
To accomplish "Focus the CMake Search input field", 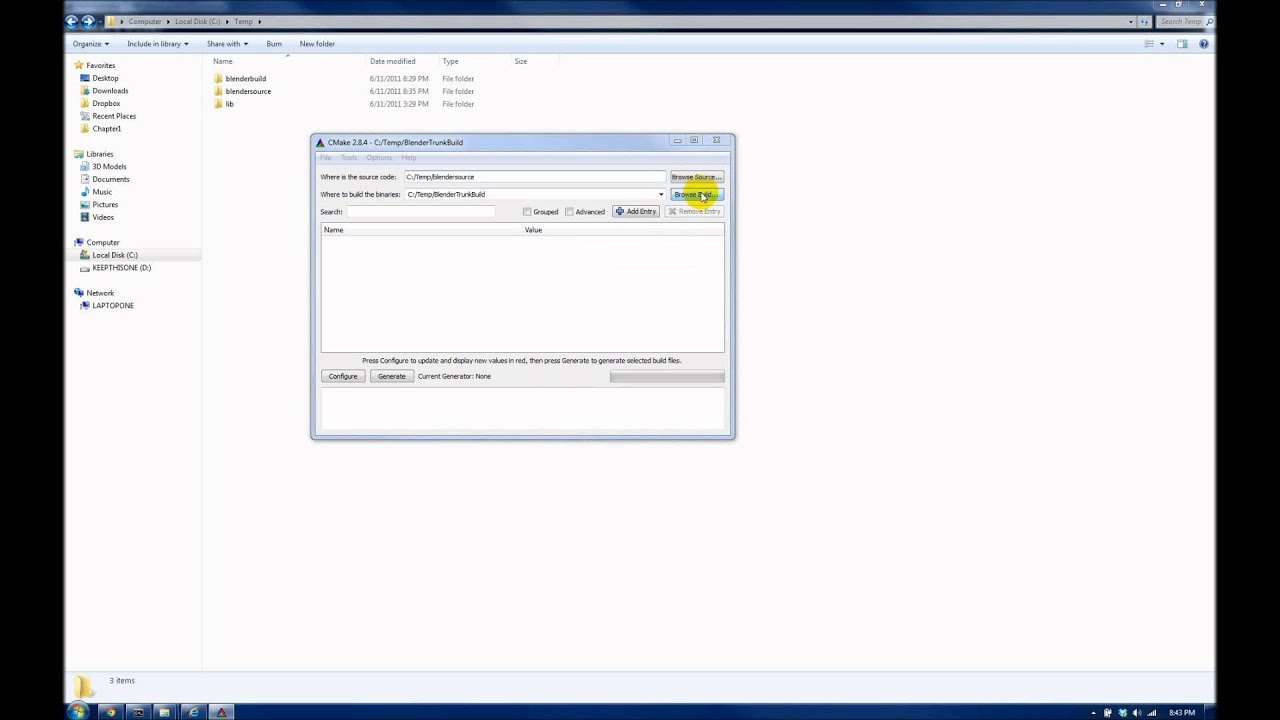I will tap(420, 212).
